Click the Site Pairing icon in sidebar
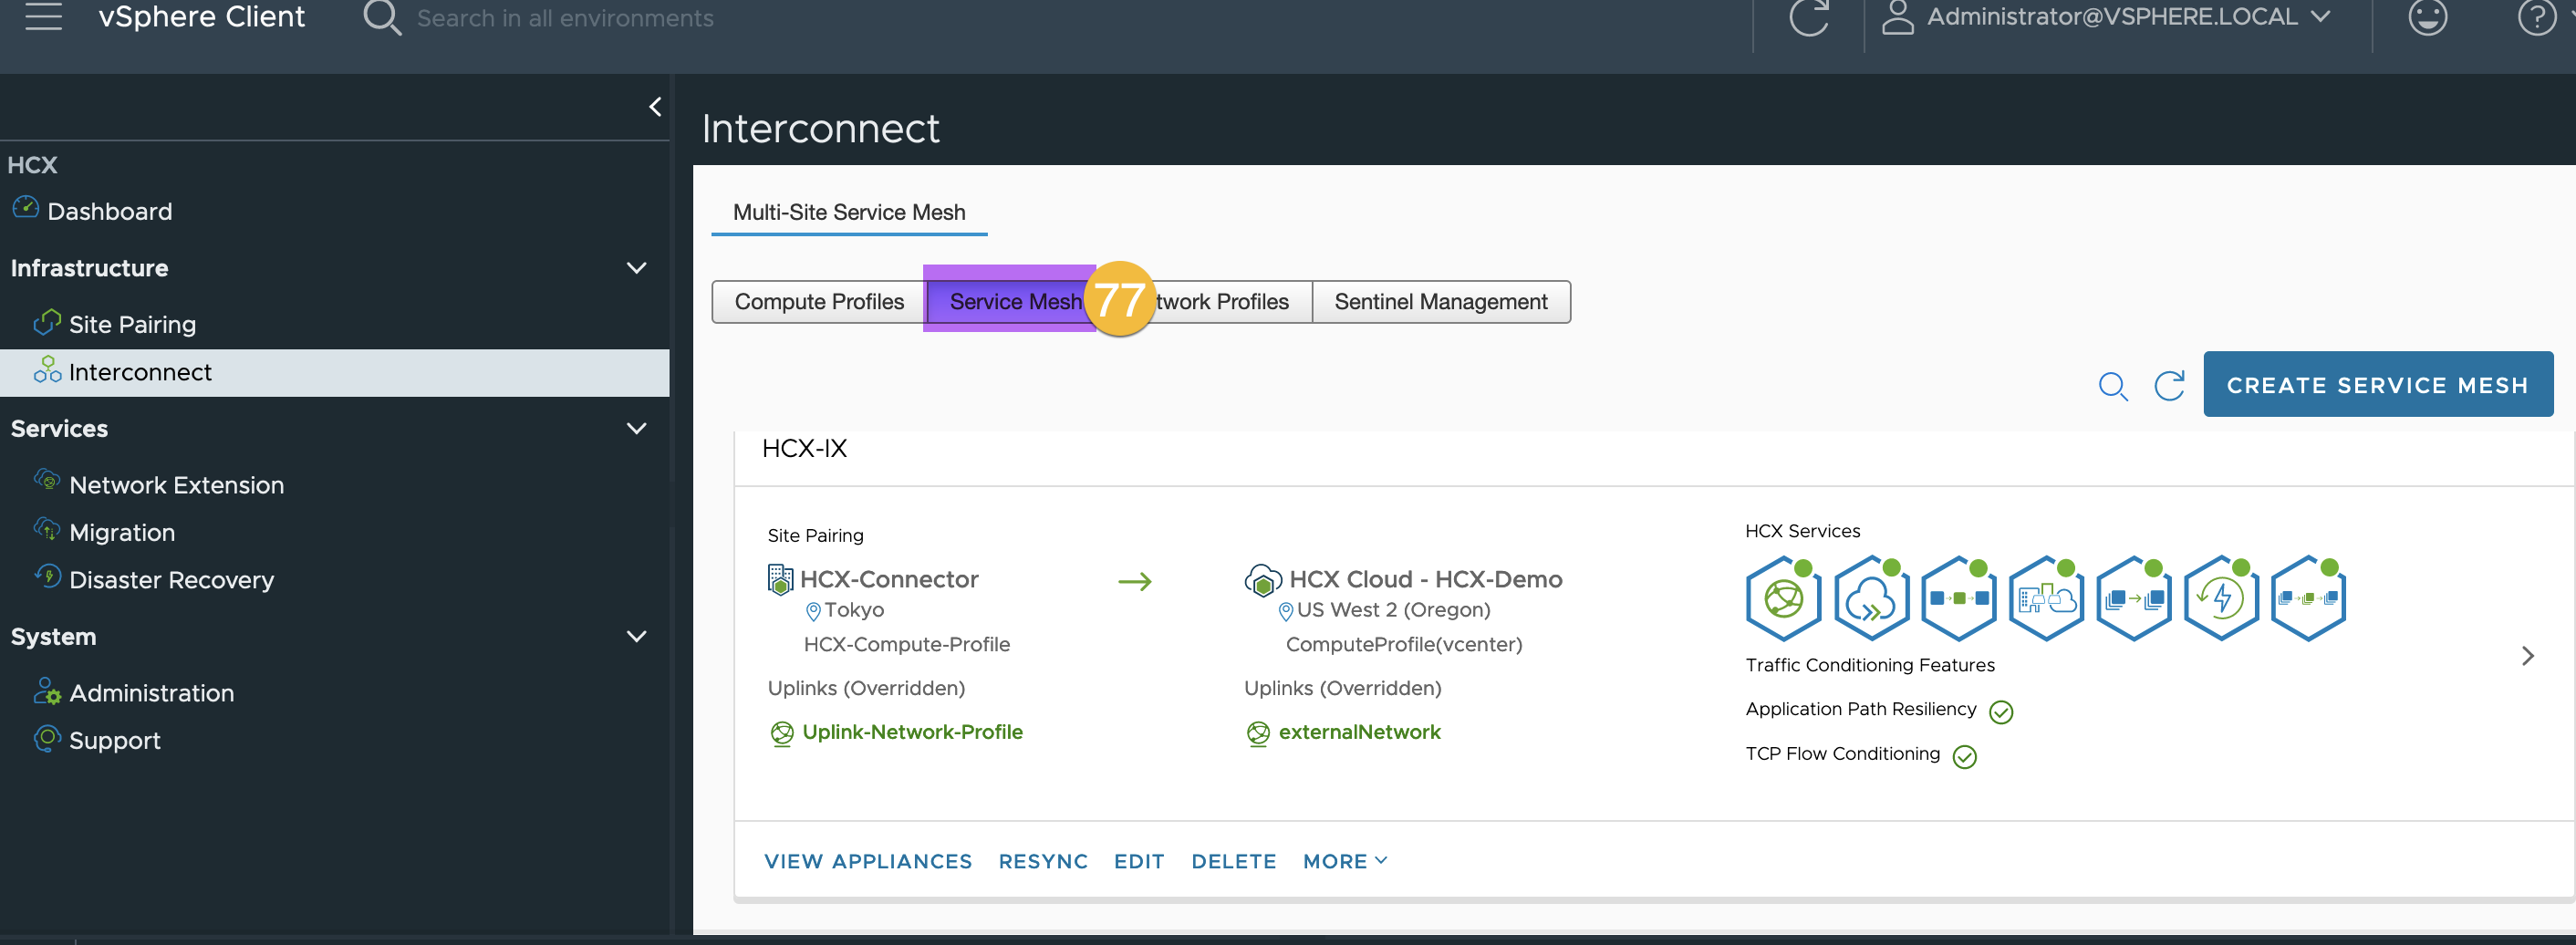 tap(47, 322)
